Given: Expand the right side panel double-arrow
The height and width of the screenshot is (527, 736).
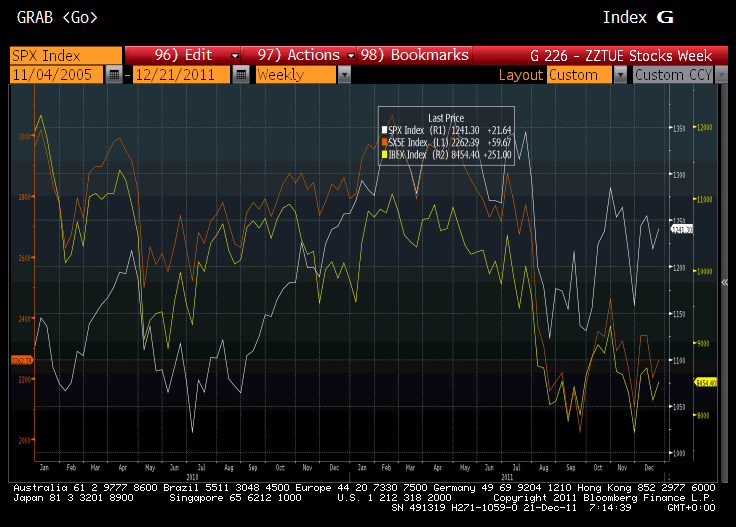Looking at the screenshot, I should (x=725, y=282).
